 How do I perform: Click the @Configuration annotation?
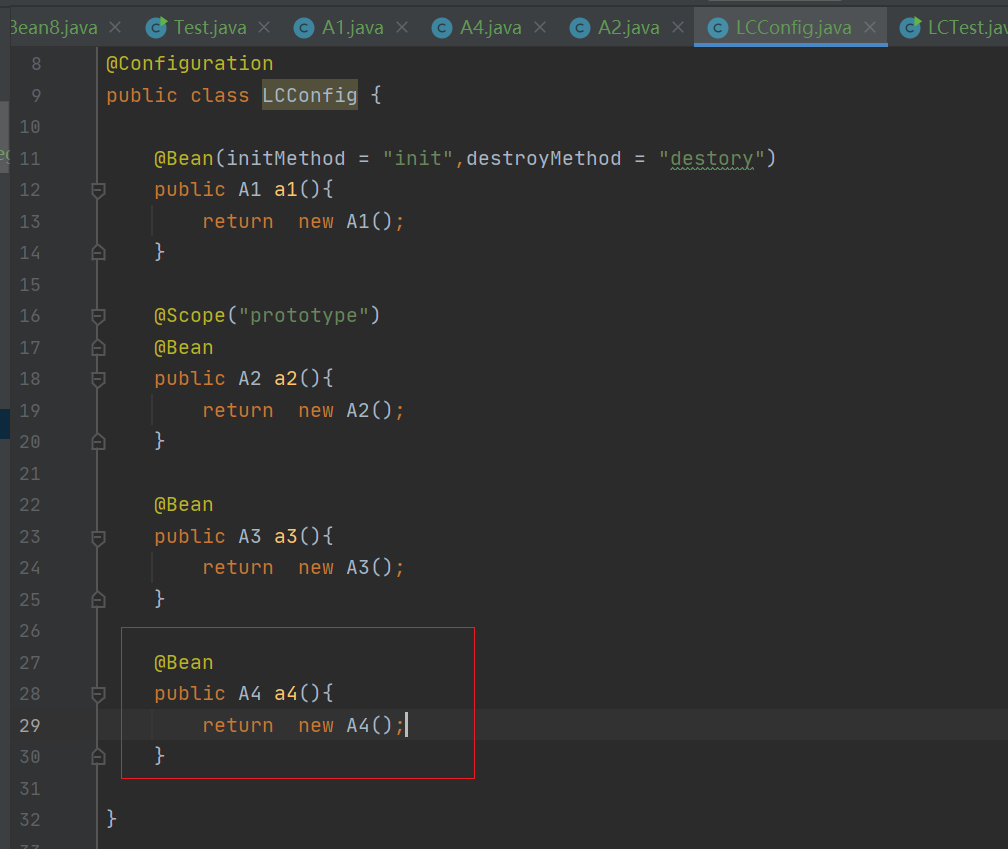(x=190, y=64)
